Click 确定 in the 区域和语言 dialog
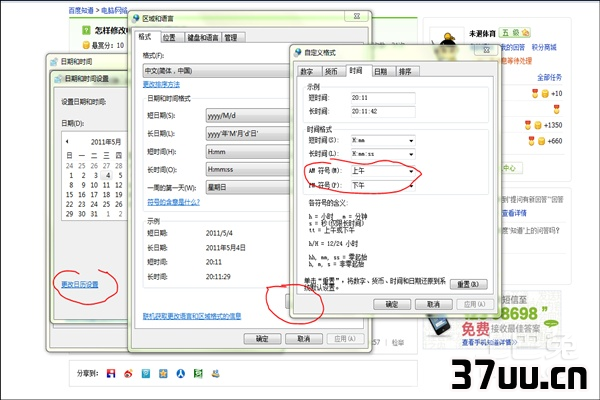The width and height of the screenshot is (600, 400). pos(262,339)
